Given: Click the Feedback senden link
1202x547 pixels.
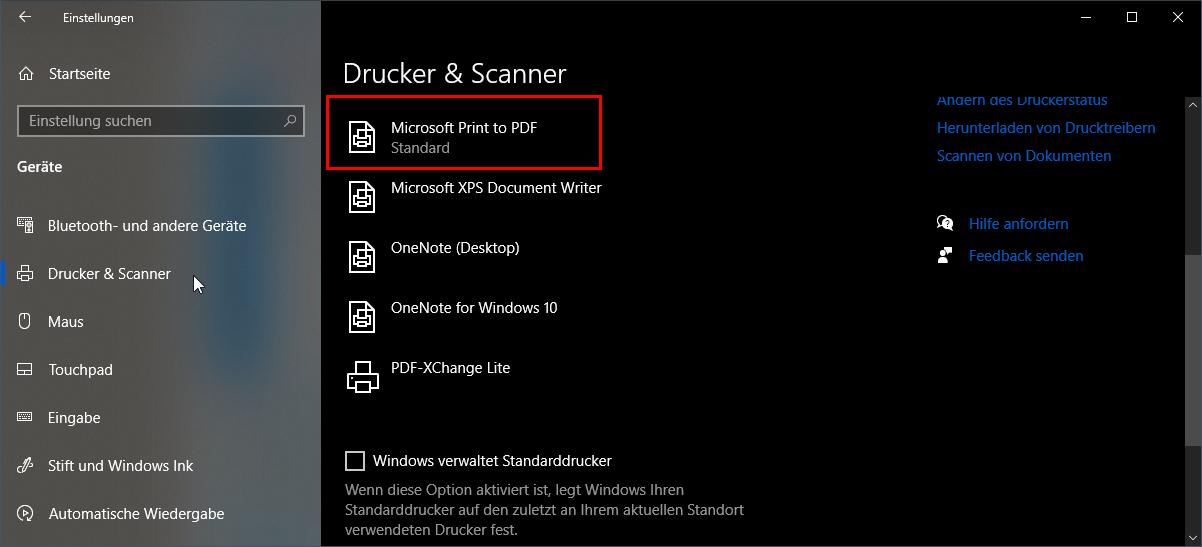Looking at the screenshot, I should pyautogui.click(x=1025, y=256).
